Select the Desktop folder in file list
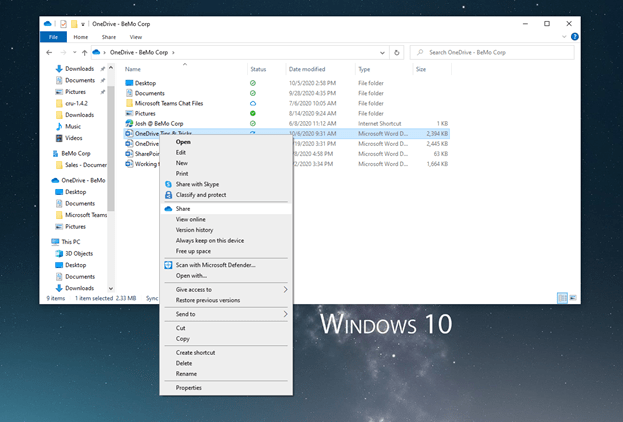Image resolution: width=623 pixels, height=422 pixels. (145, 83)
